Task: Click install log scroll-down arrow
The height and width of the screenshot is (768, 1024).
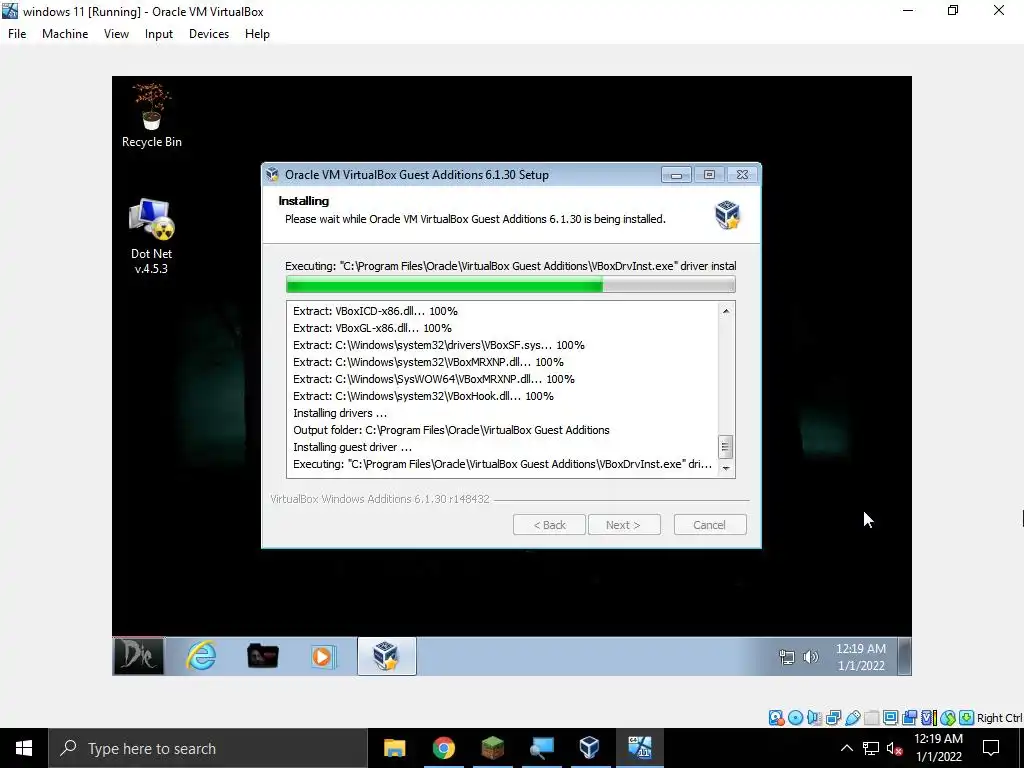Action: coord(726,468)
